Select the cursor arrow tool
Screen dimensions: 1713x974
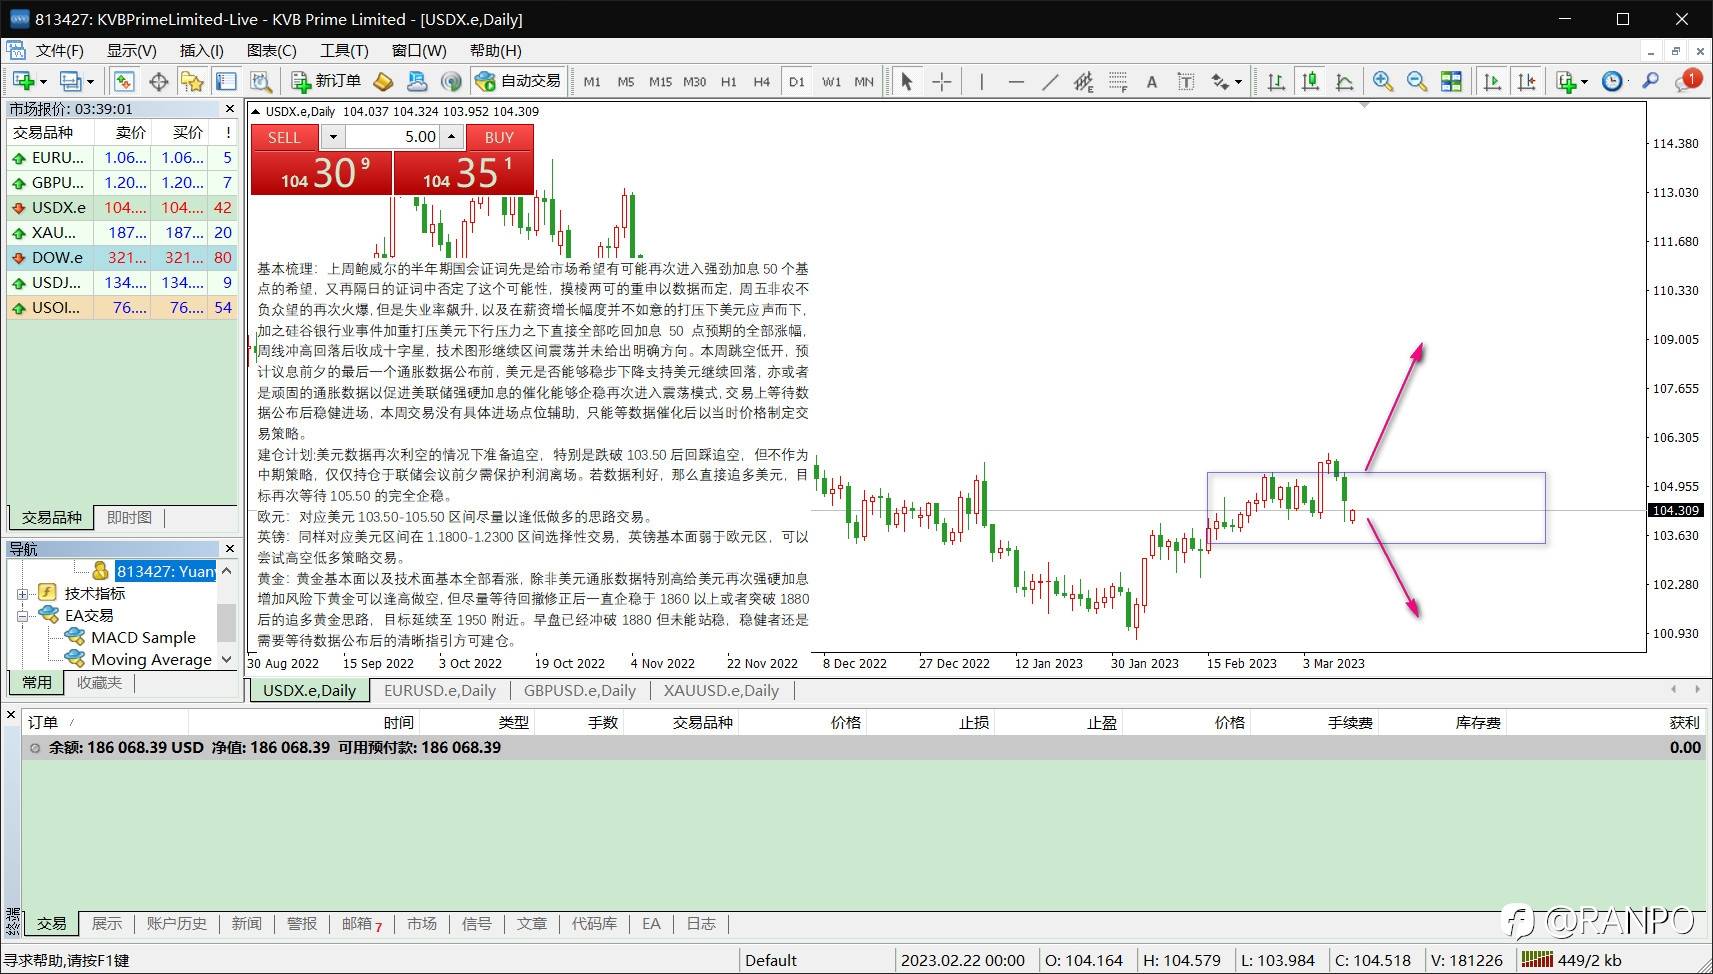(x=907, y=81)
